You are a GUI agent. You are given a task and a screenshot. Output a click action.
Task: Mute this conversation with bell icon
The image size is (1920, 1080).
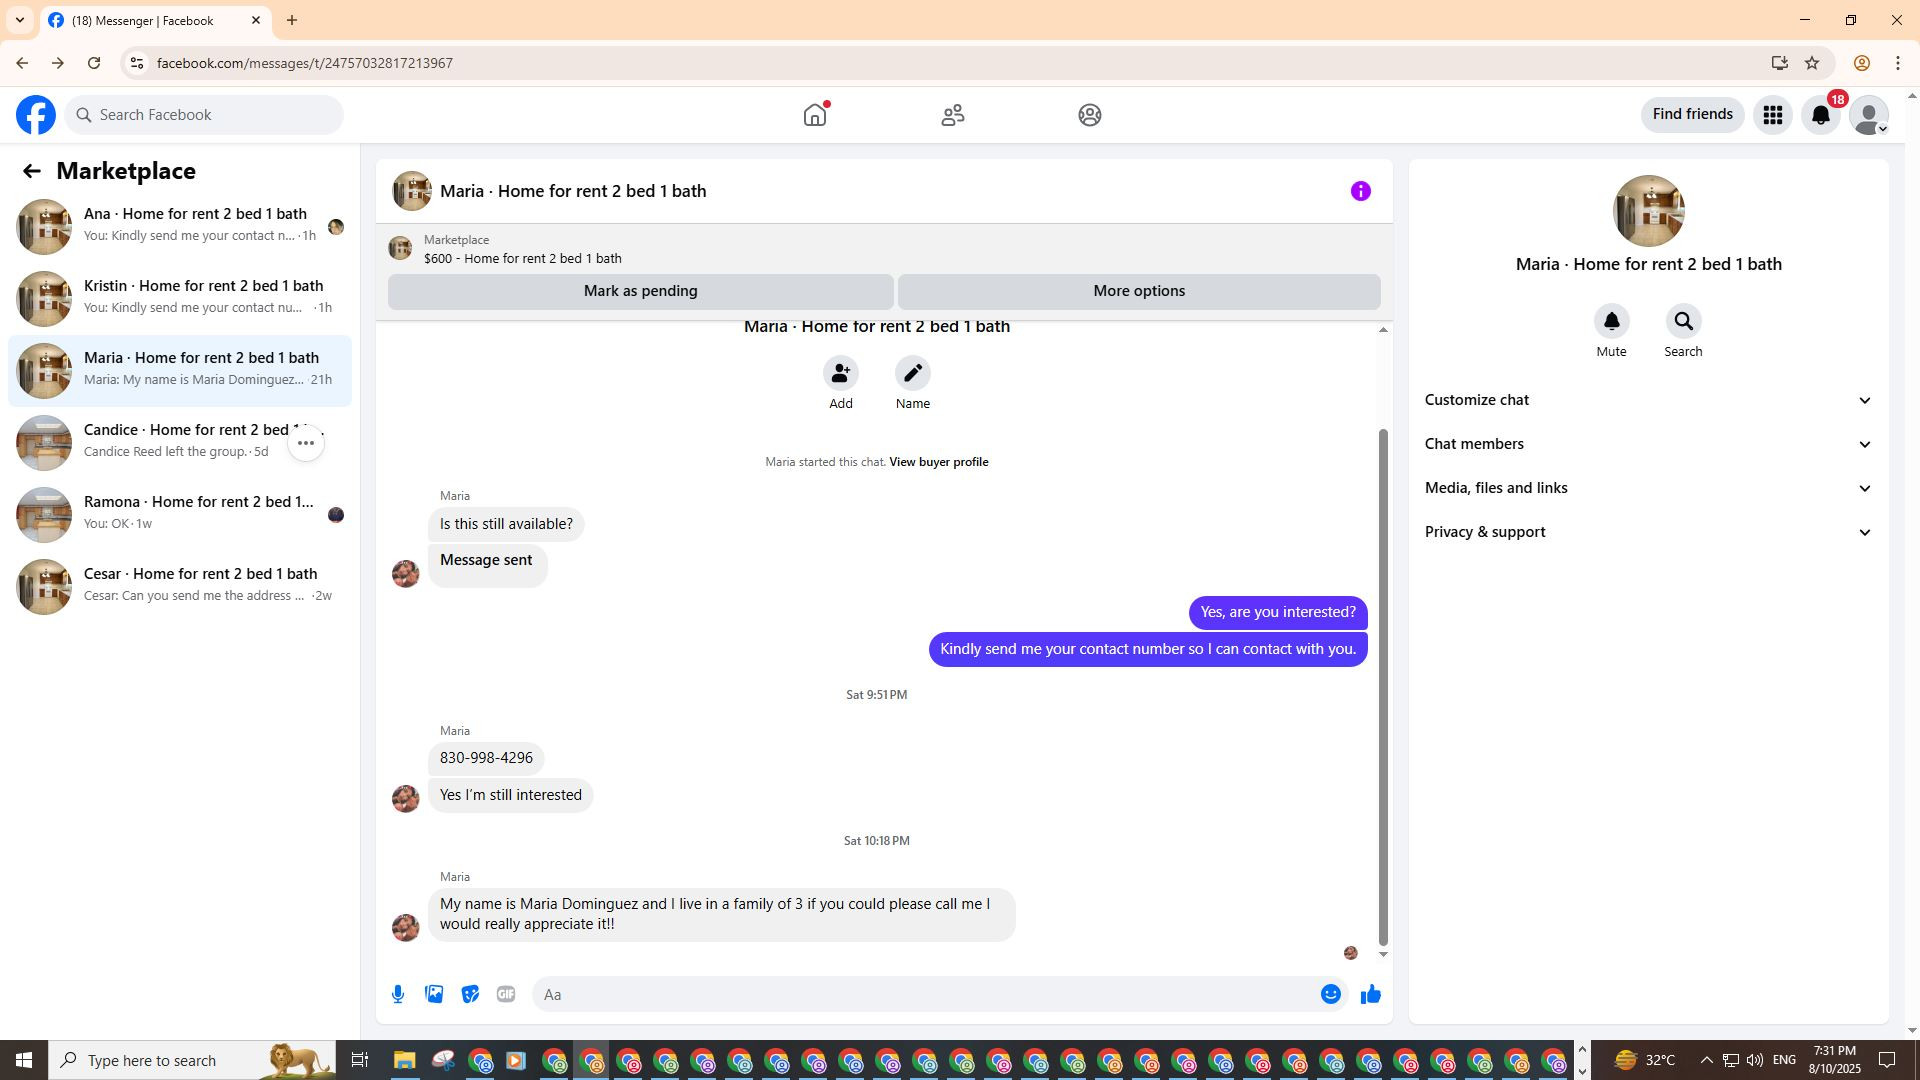click(x=1611, y=322)
